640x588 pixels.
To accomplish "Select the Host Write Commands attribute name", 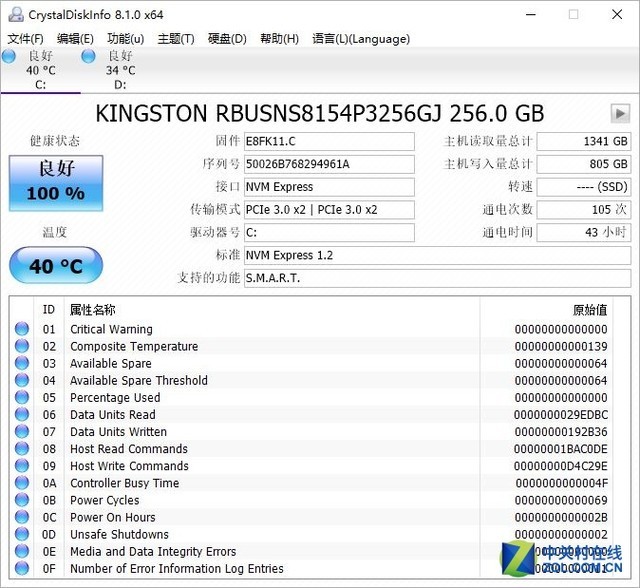I will point(129,466).
